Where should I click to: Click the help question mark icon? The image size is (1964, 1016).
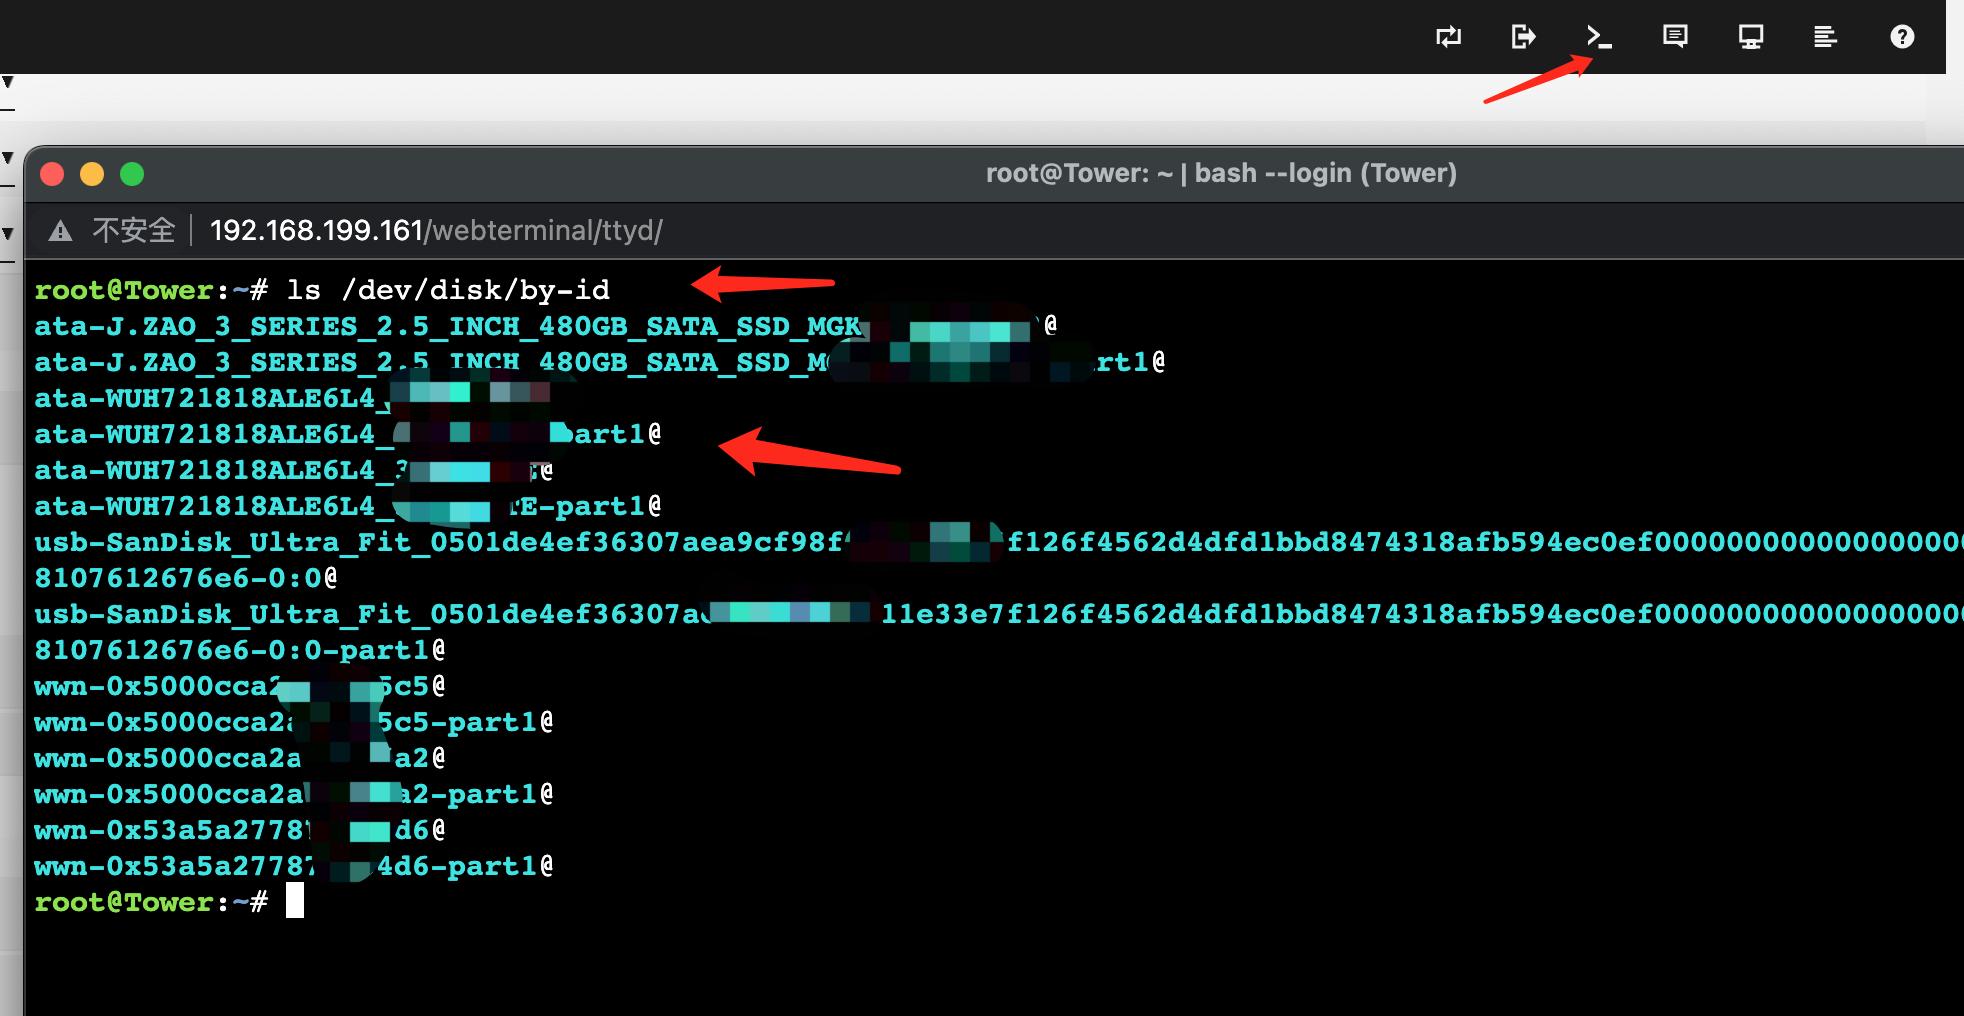[x=1901, y=37]
